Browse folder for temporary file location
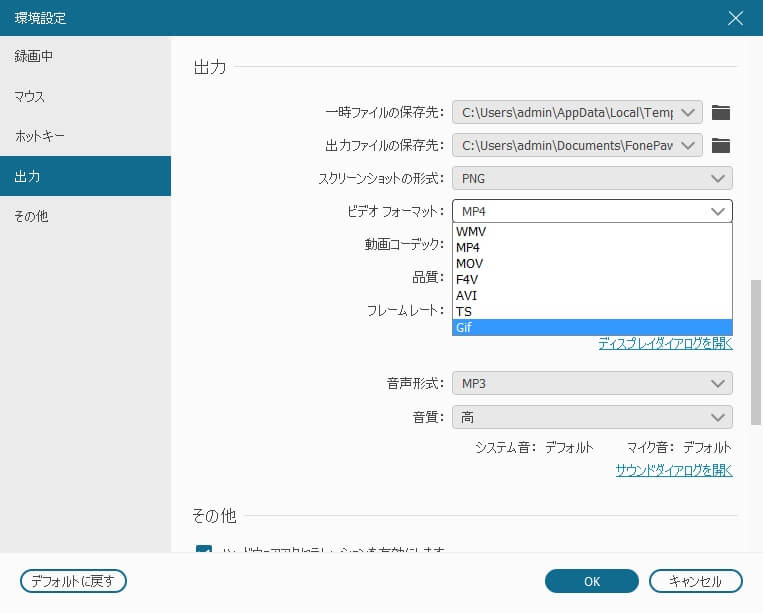Screen dimensions: 763x613 coord(721,112)
